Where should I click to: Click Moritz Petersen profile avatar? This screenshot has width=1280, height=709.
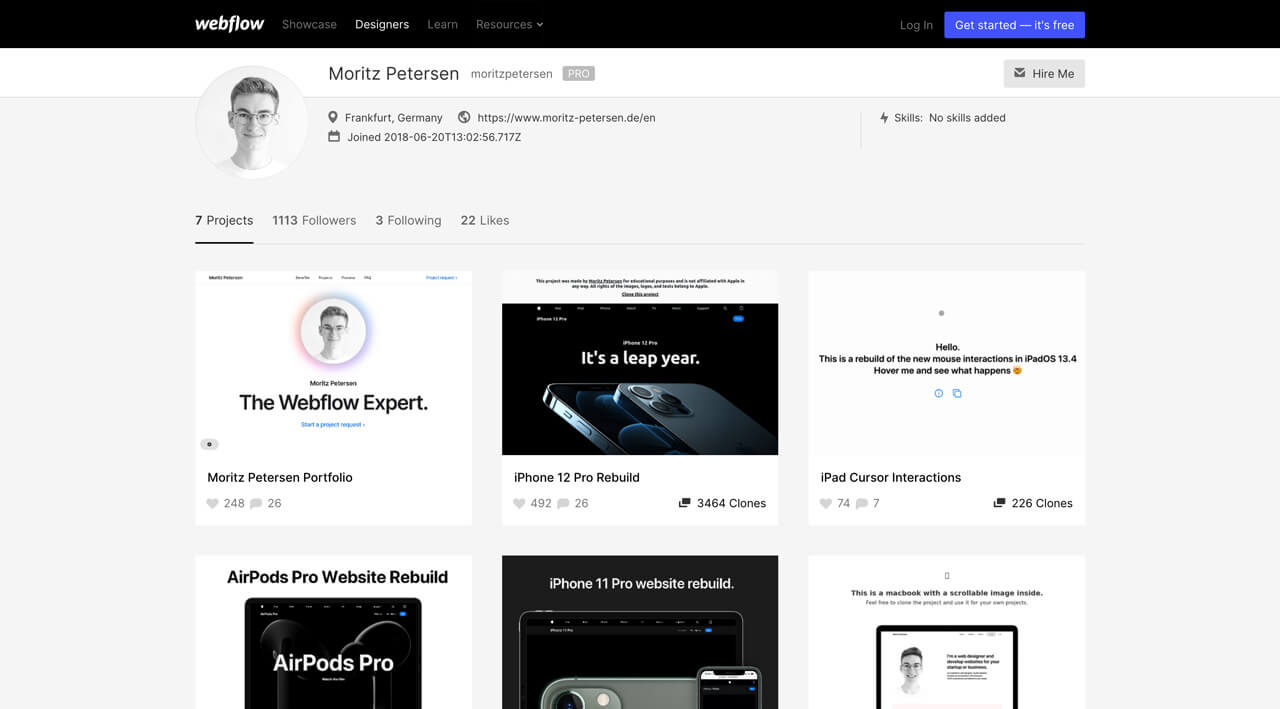tap(252, 122)
